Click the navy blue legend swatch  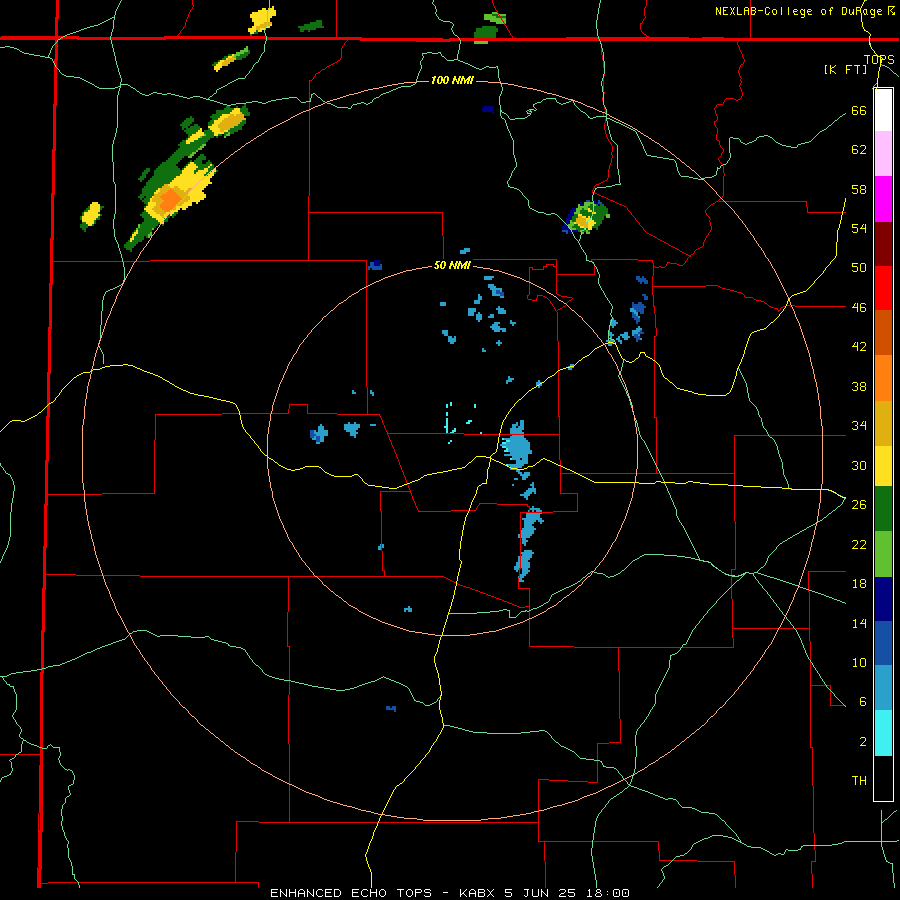[x=883, y=599]
